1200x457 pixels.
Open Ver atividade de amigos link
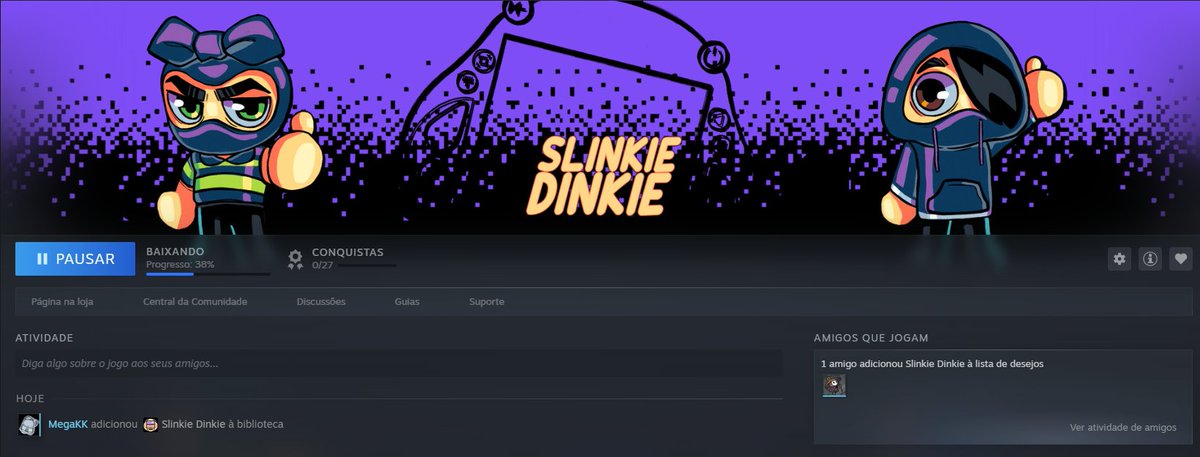[1123, 427]
